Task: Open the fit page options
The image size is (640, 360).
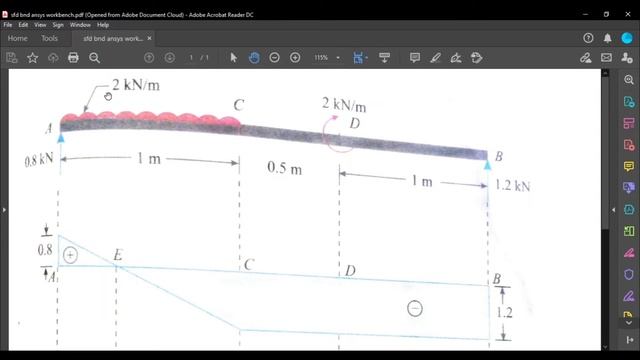Action: (360, 58)
